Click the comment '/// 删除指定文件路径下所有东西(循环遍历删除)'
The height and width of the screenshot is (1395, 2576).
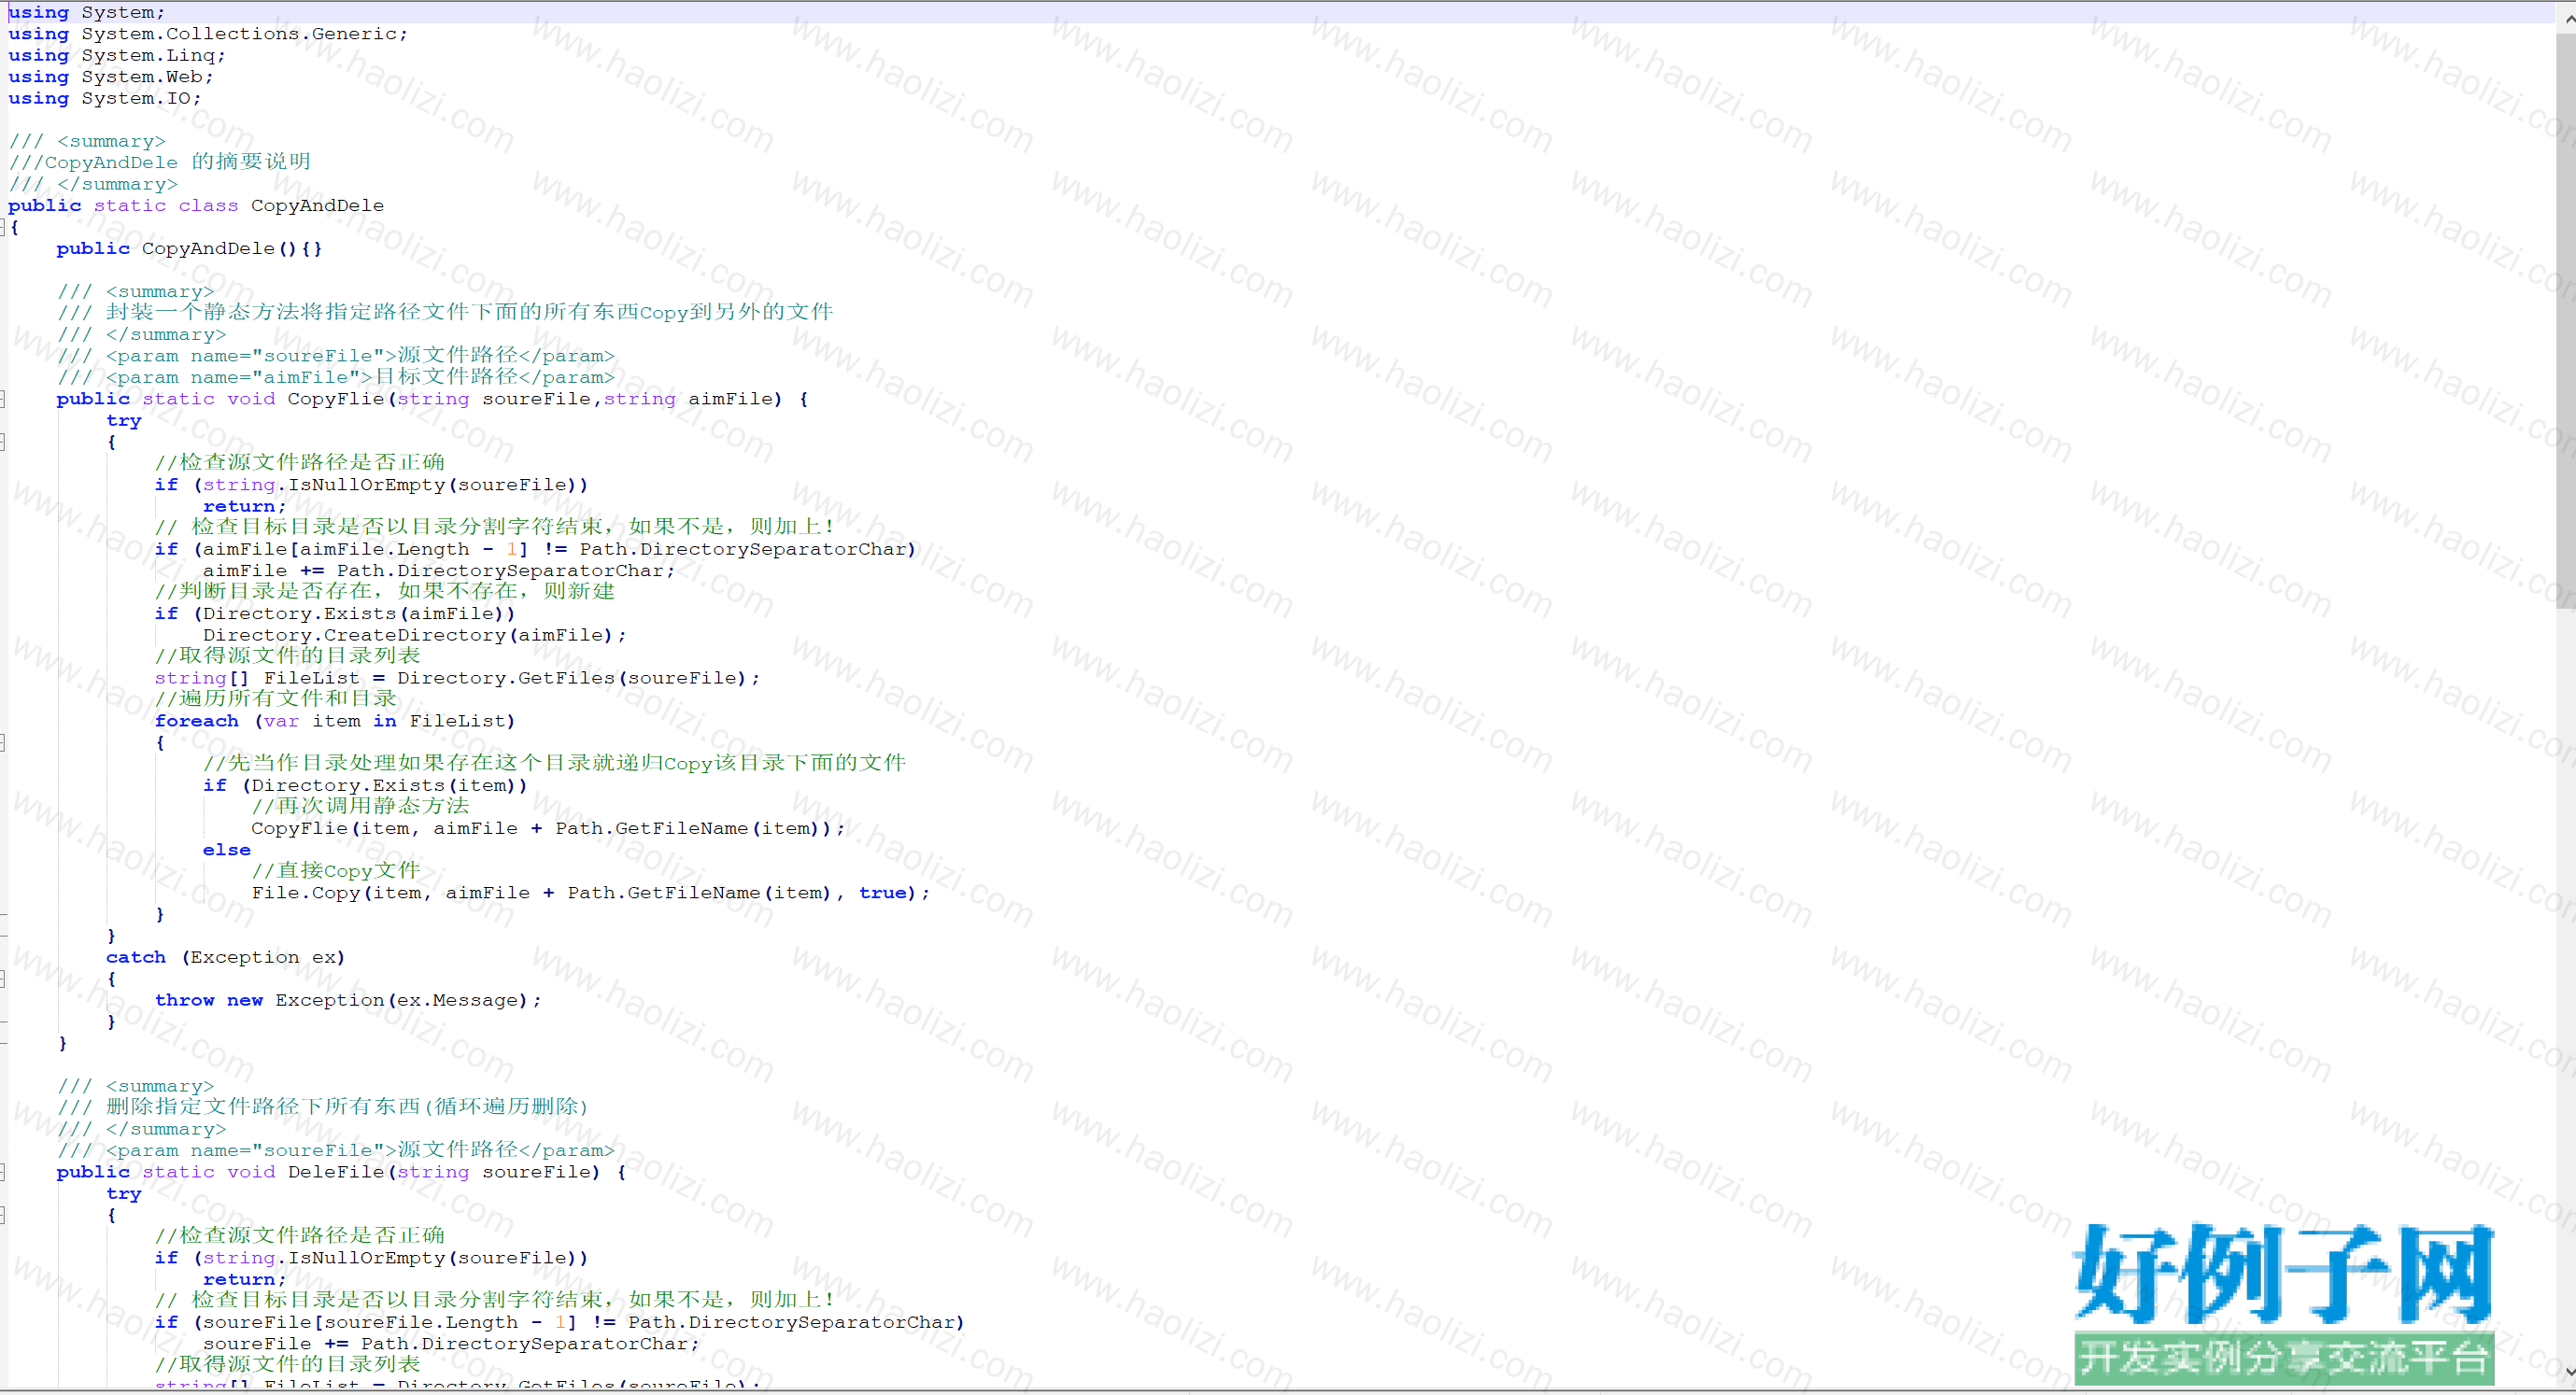323,1107
